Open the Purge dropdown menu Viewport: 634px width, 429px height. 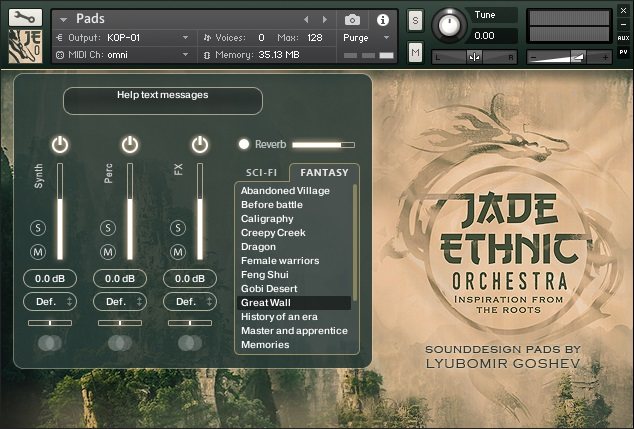366,38
